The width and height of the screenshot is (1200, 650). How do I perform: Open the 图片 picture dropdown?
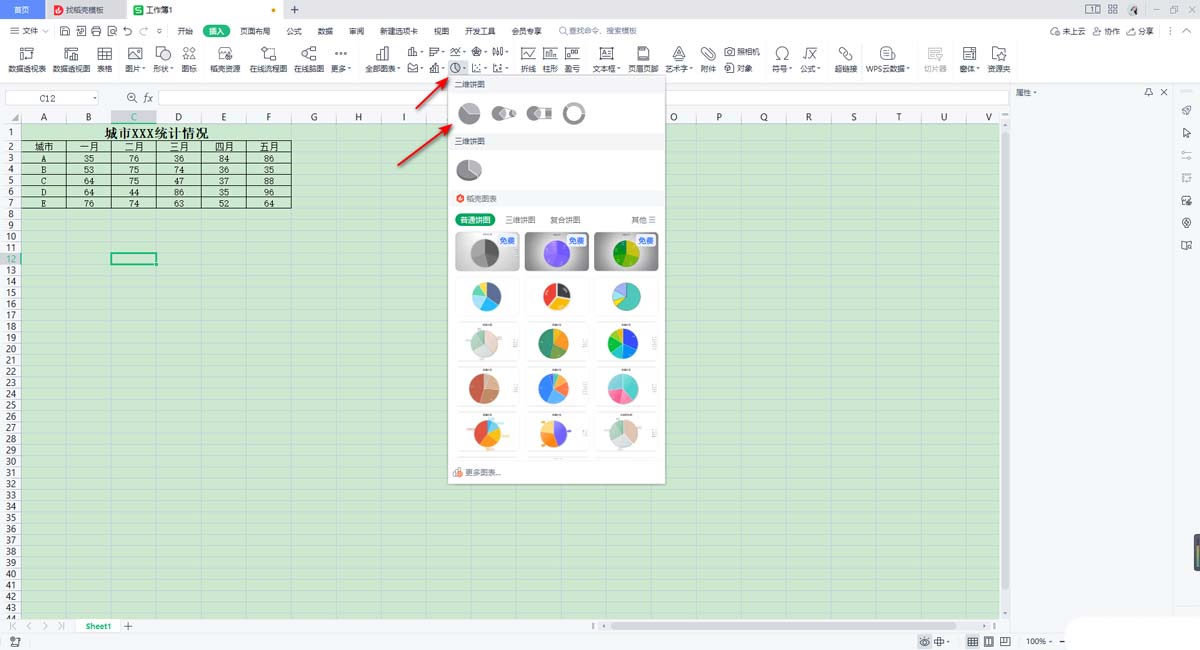pos(135,60)
